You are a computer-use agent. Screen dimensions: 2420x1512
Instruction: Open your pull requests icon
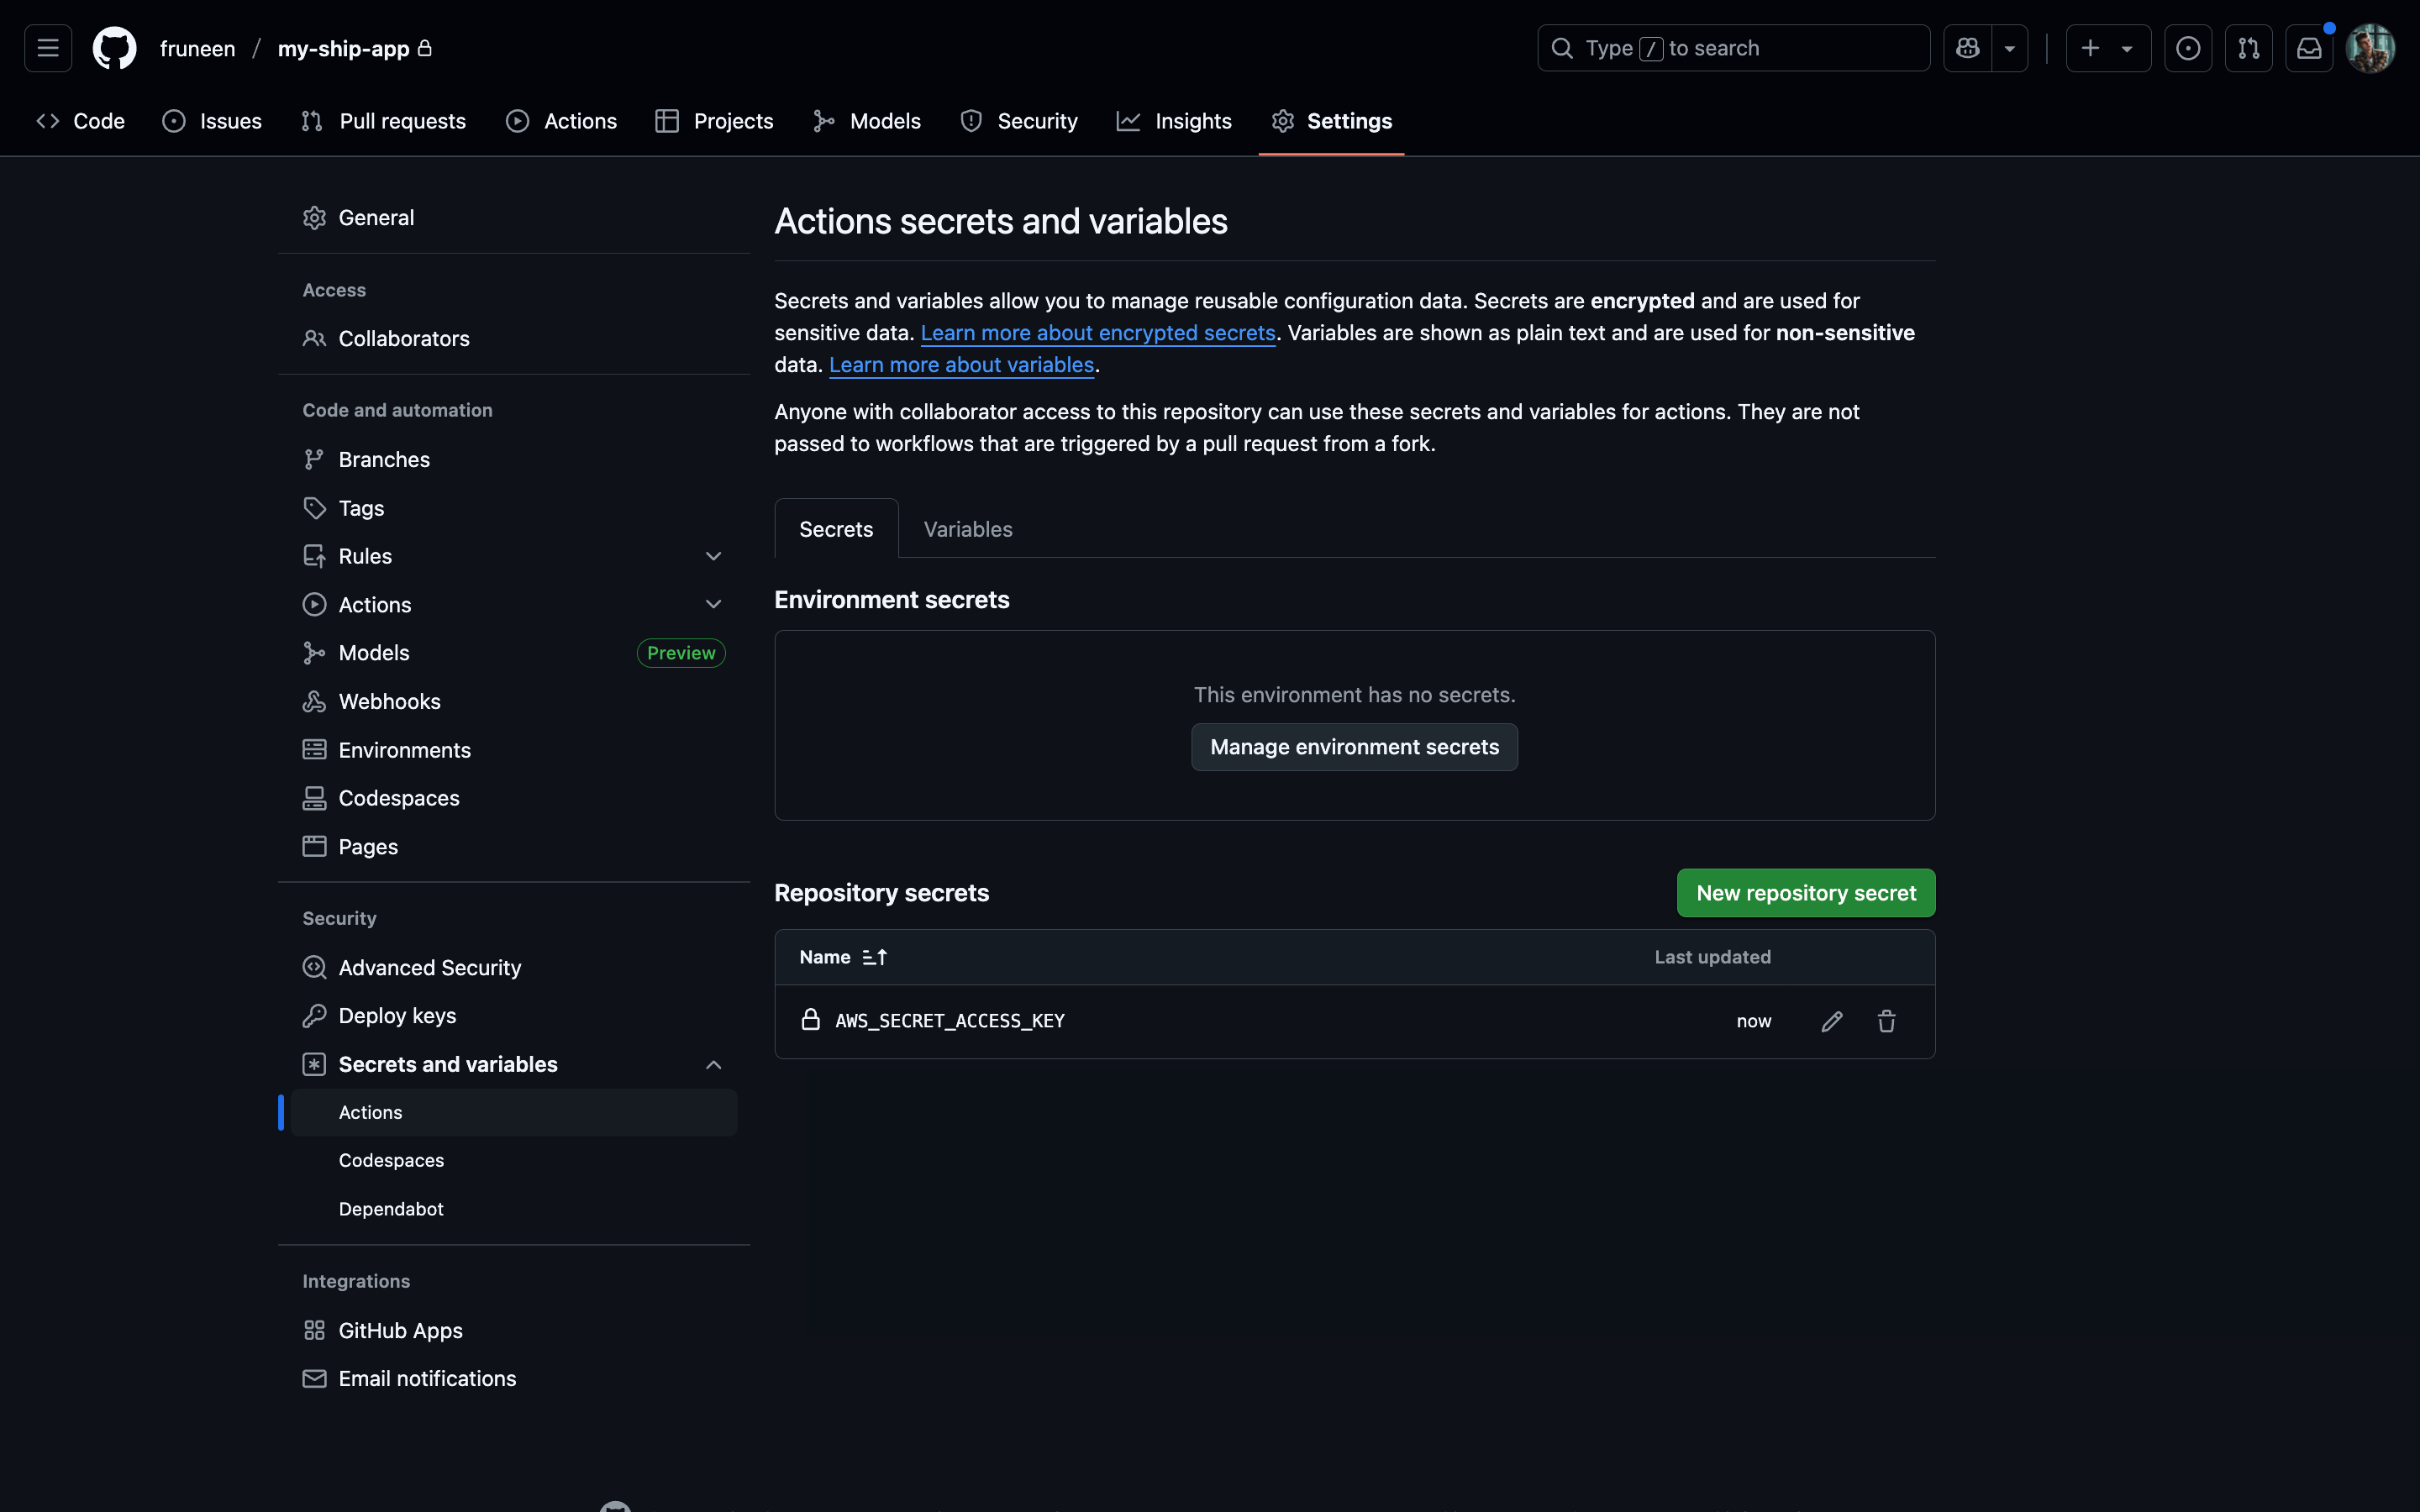coord(2248,47)
